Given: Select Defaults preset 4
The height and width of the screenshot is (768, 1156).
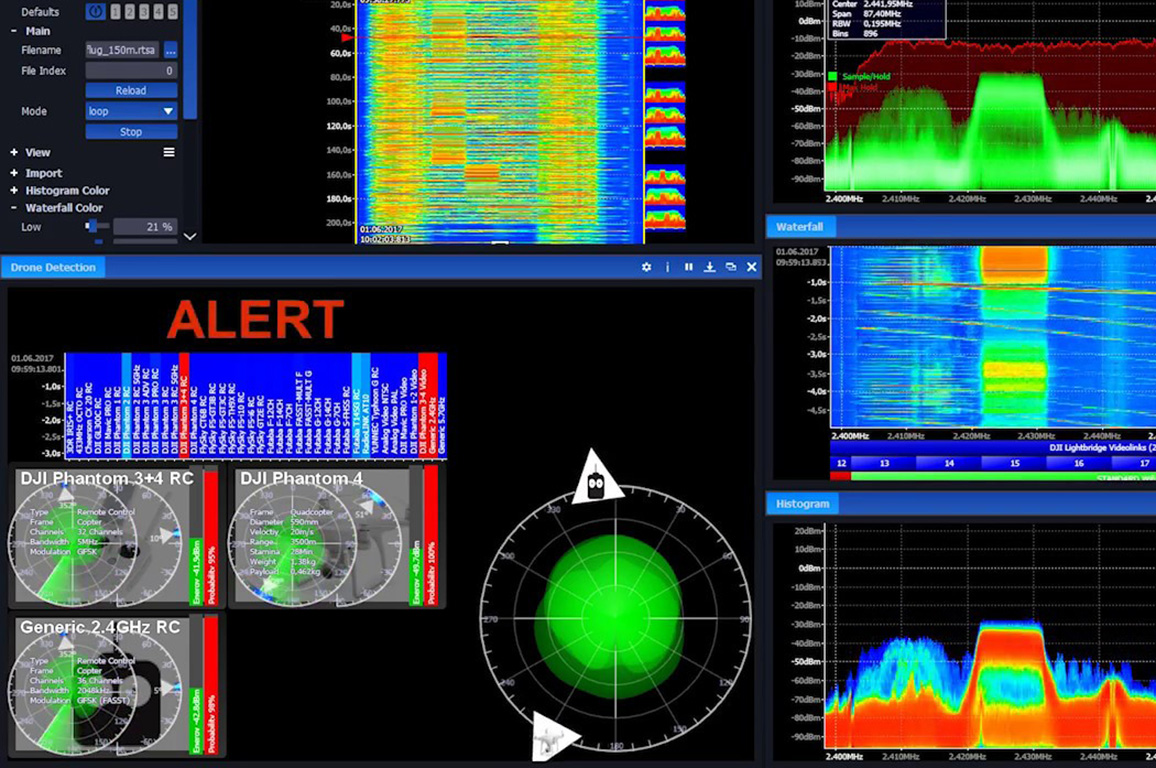Looking at the screenshot, I should coord(158,11).
